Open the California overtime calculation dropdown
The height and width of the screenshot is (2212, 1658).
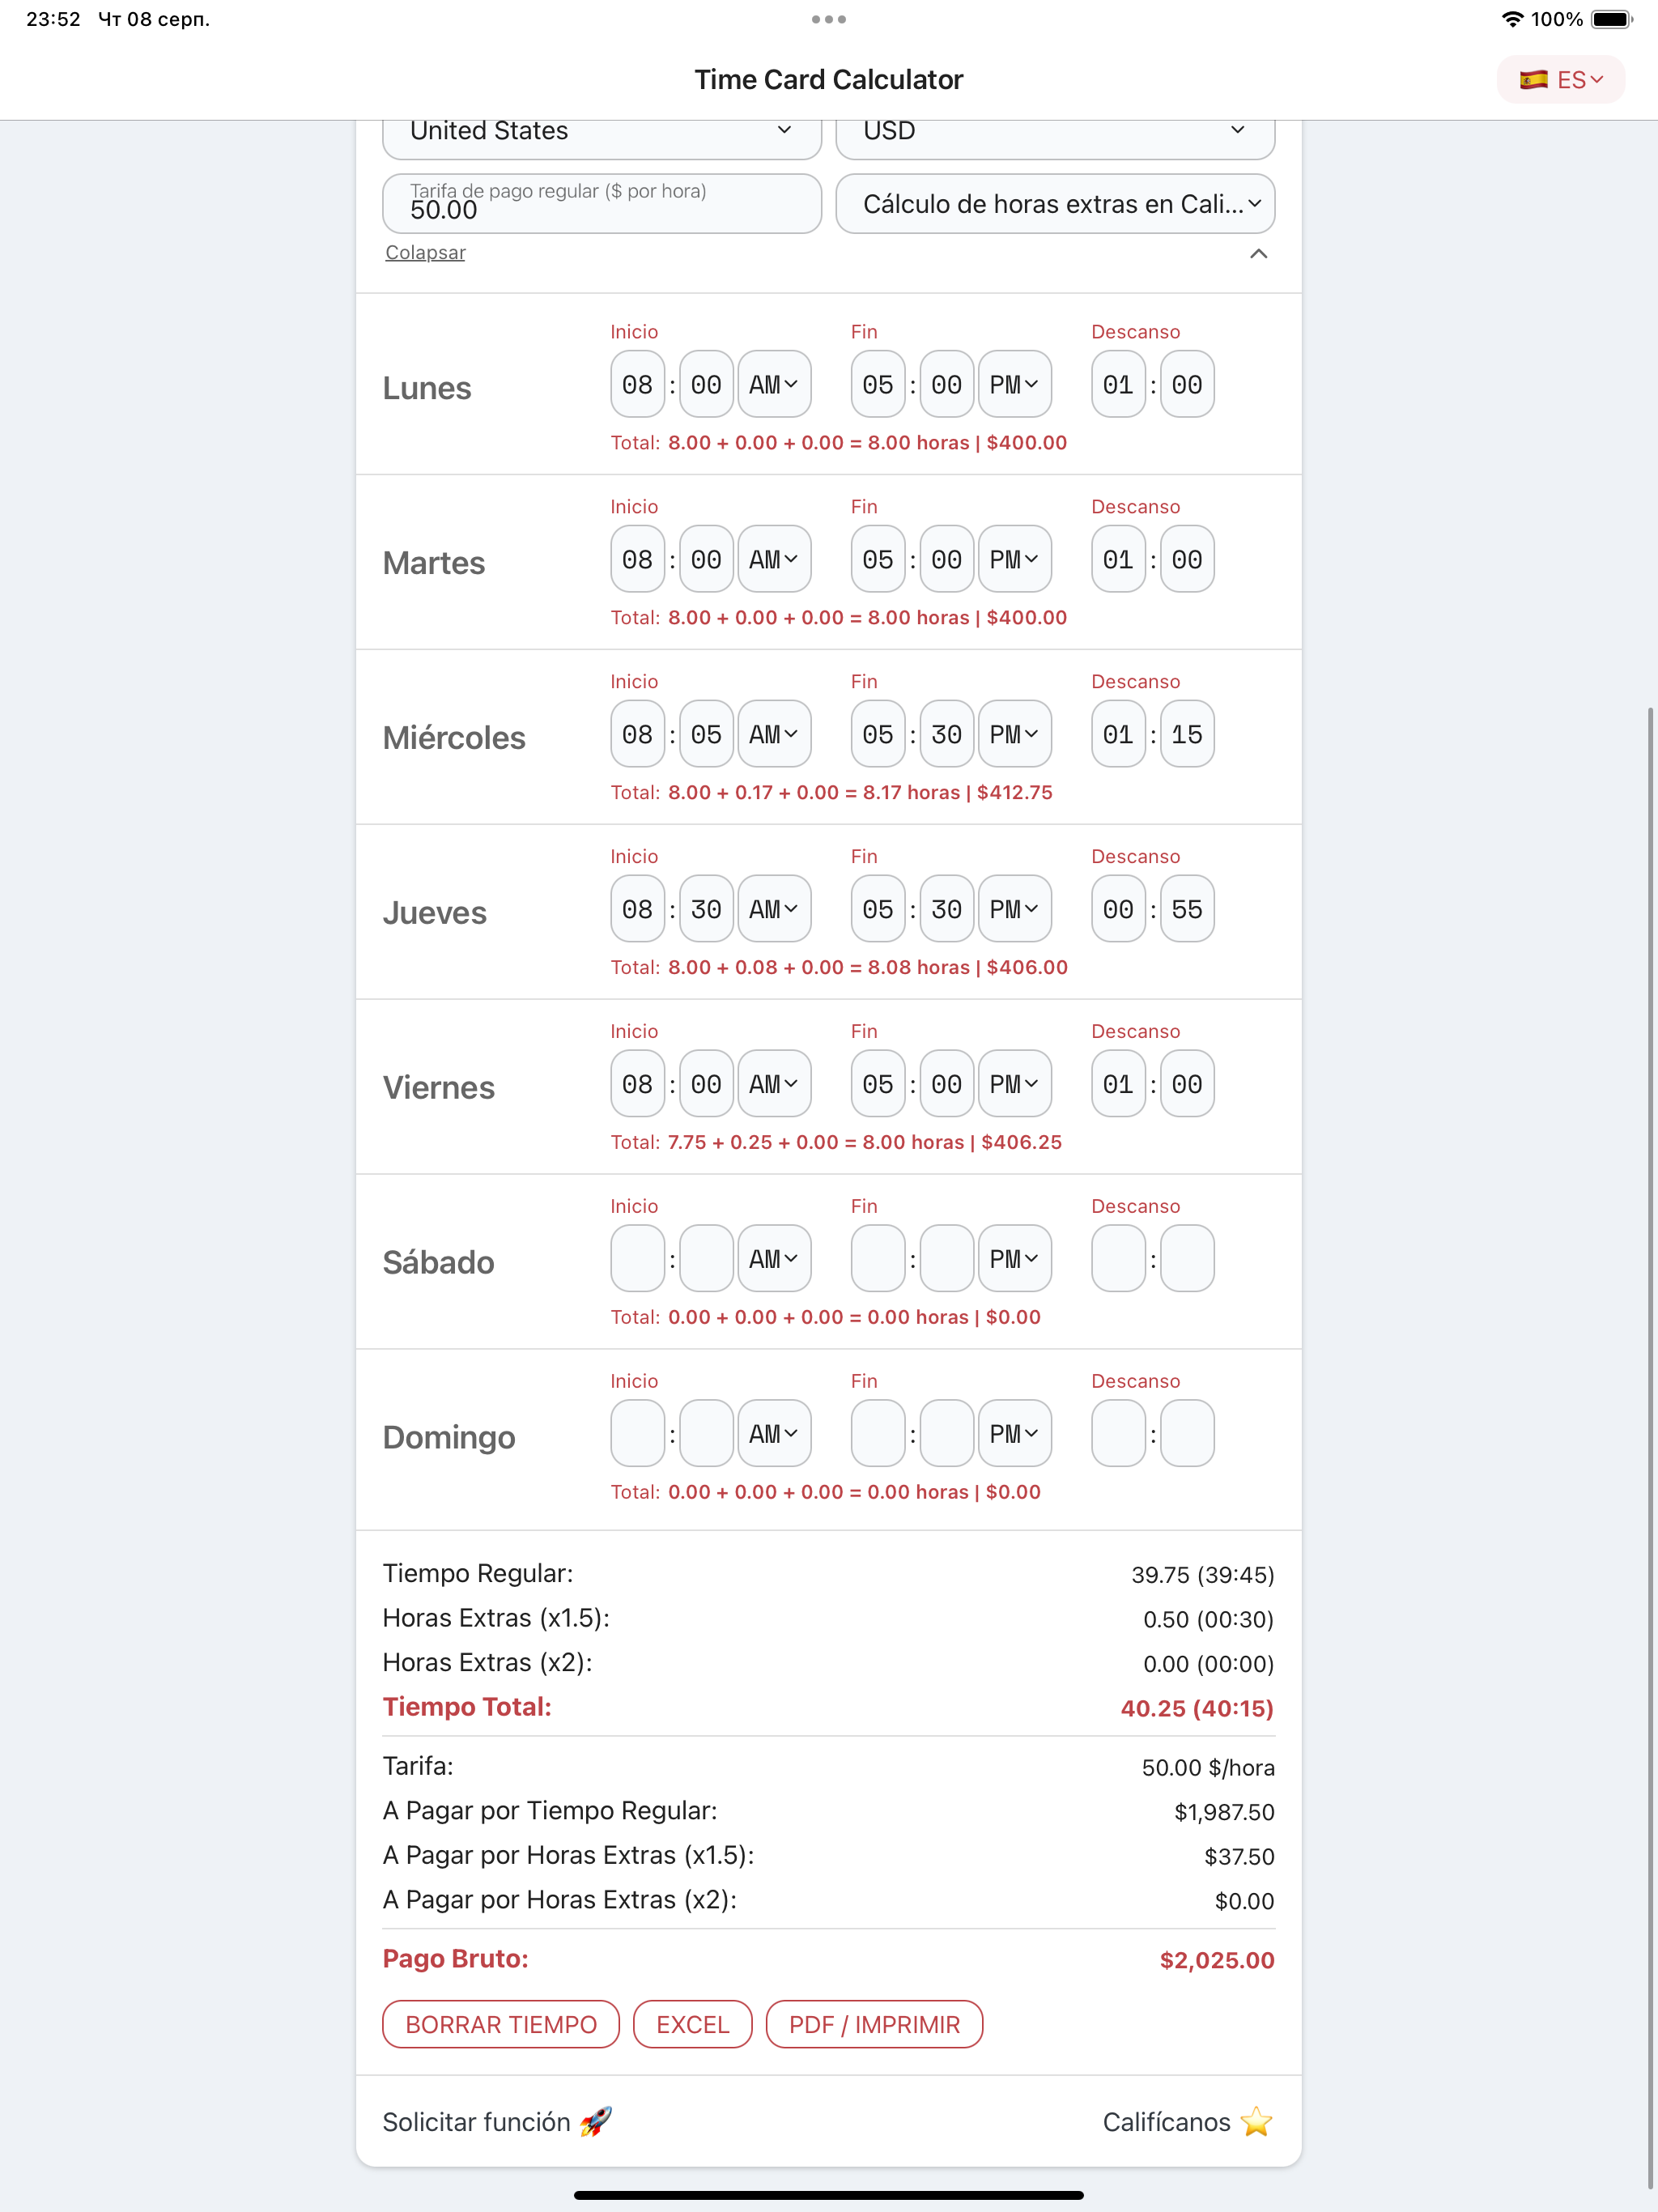tap(1054, 204)
